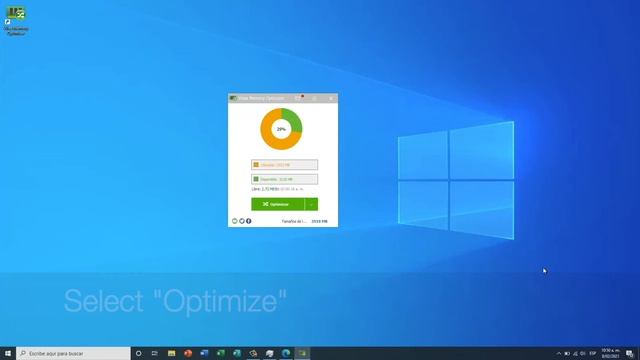Open the menu icon in the app title bar
Viewport: 640px width, 360px height.
point(314,98)
